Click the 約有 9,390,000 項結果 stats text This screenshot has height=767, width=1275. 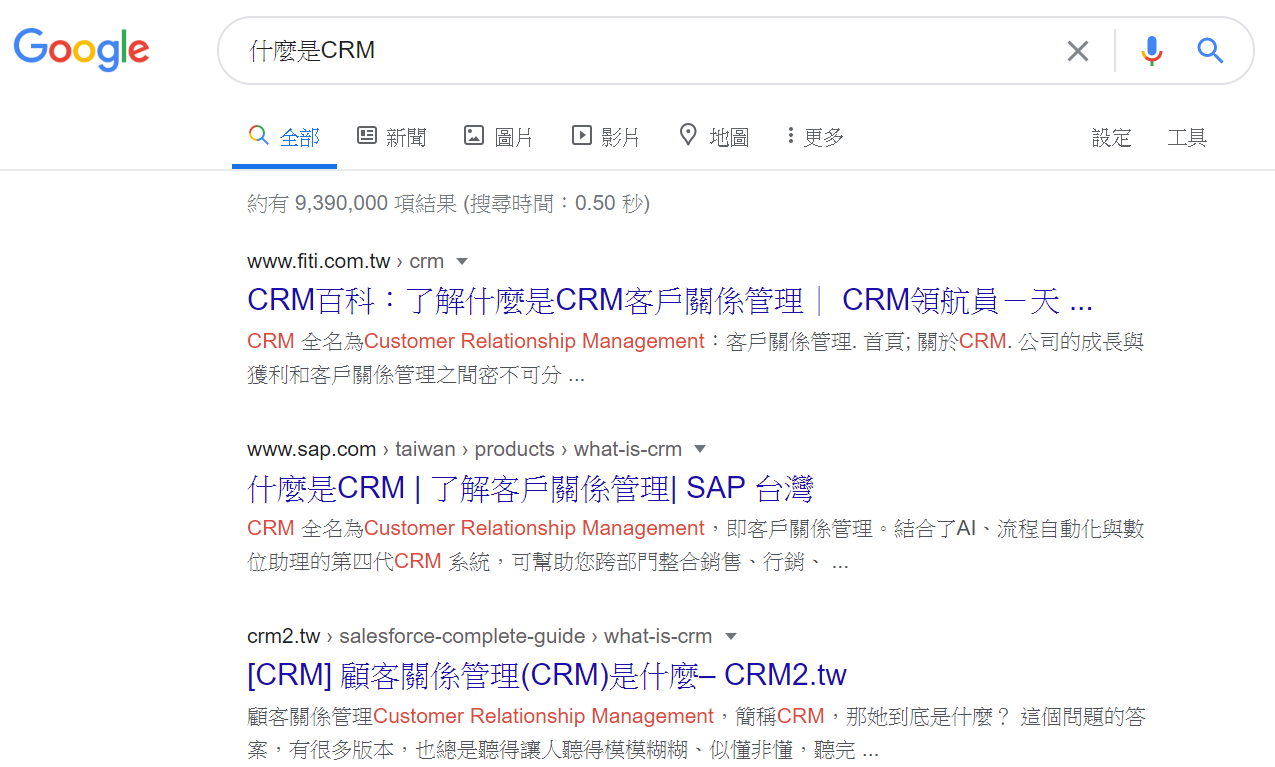[448, 204]
